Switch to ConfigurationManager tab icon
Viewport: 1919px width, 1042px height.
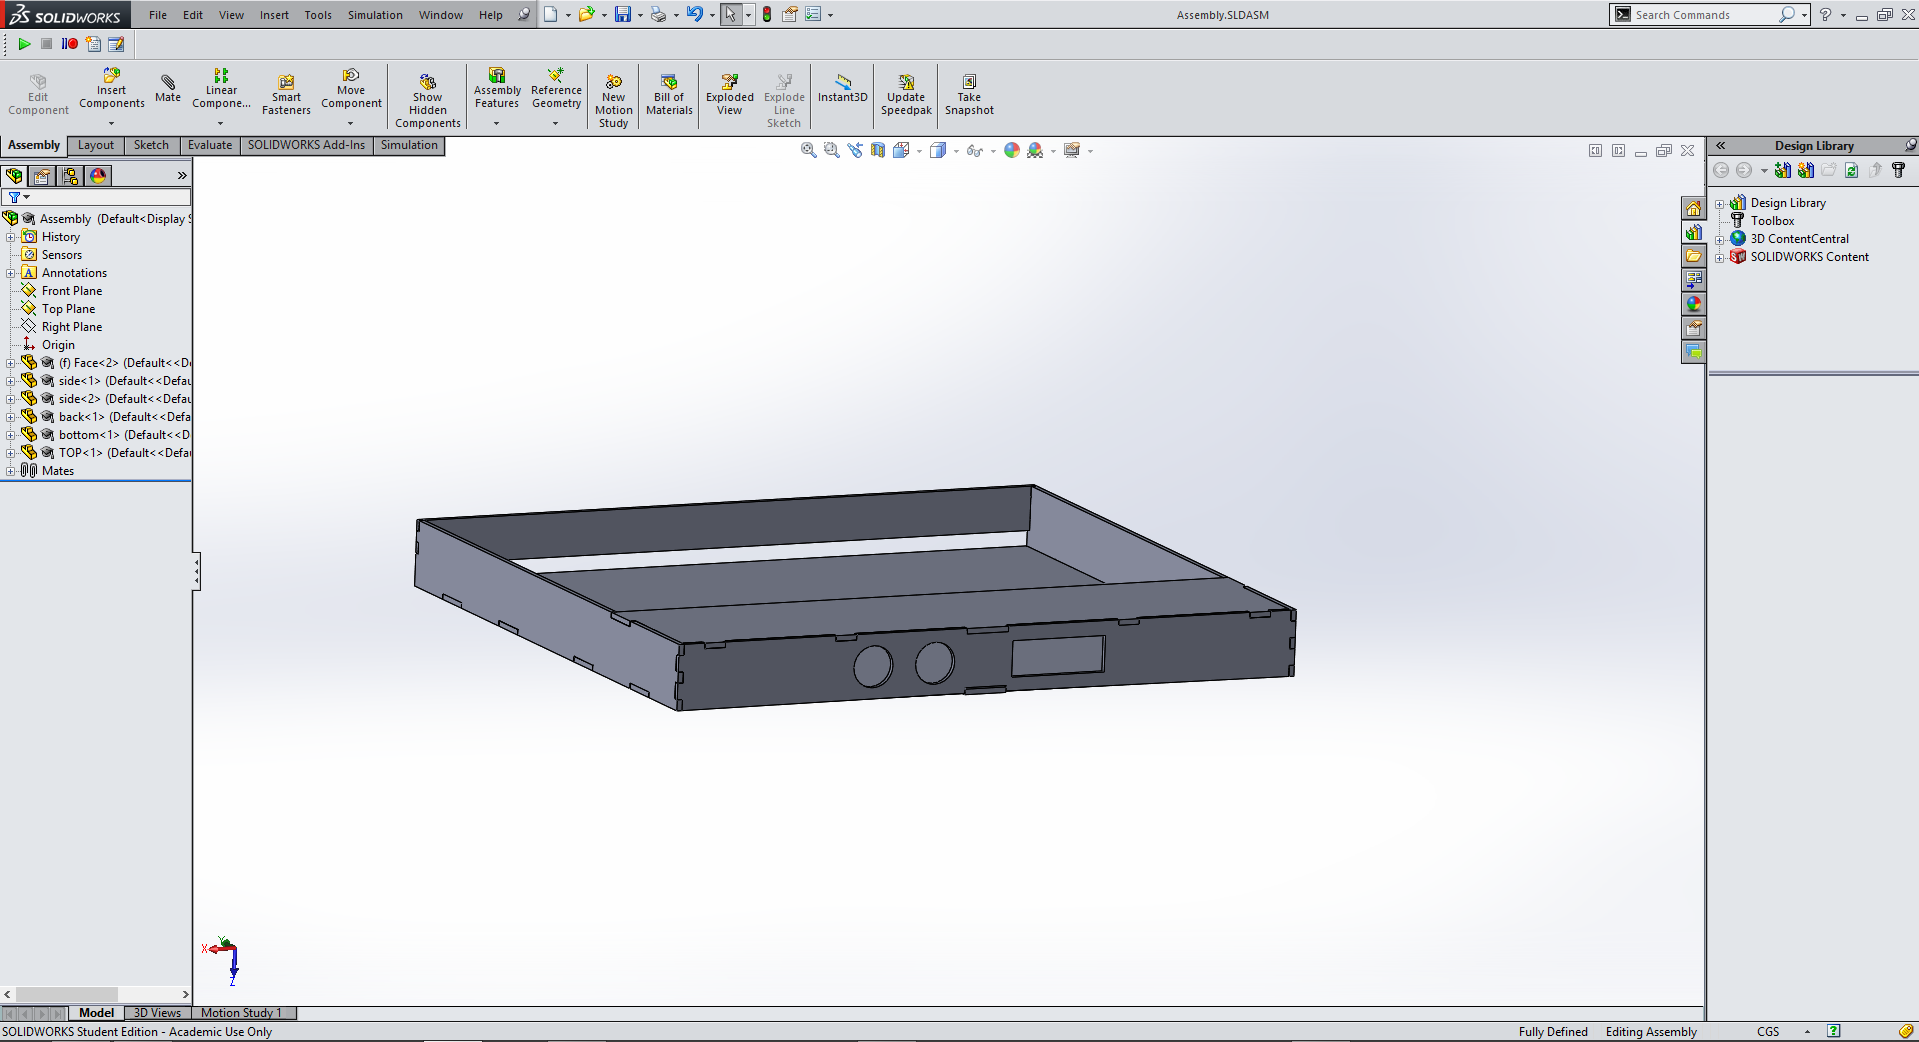[x=70, y=176]
